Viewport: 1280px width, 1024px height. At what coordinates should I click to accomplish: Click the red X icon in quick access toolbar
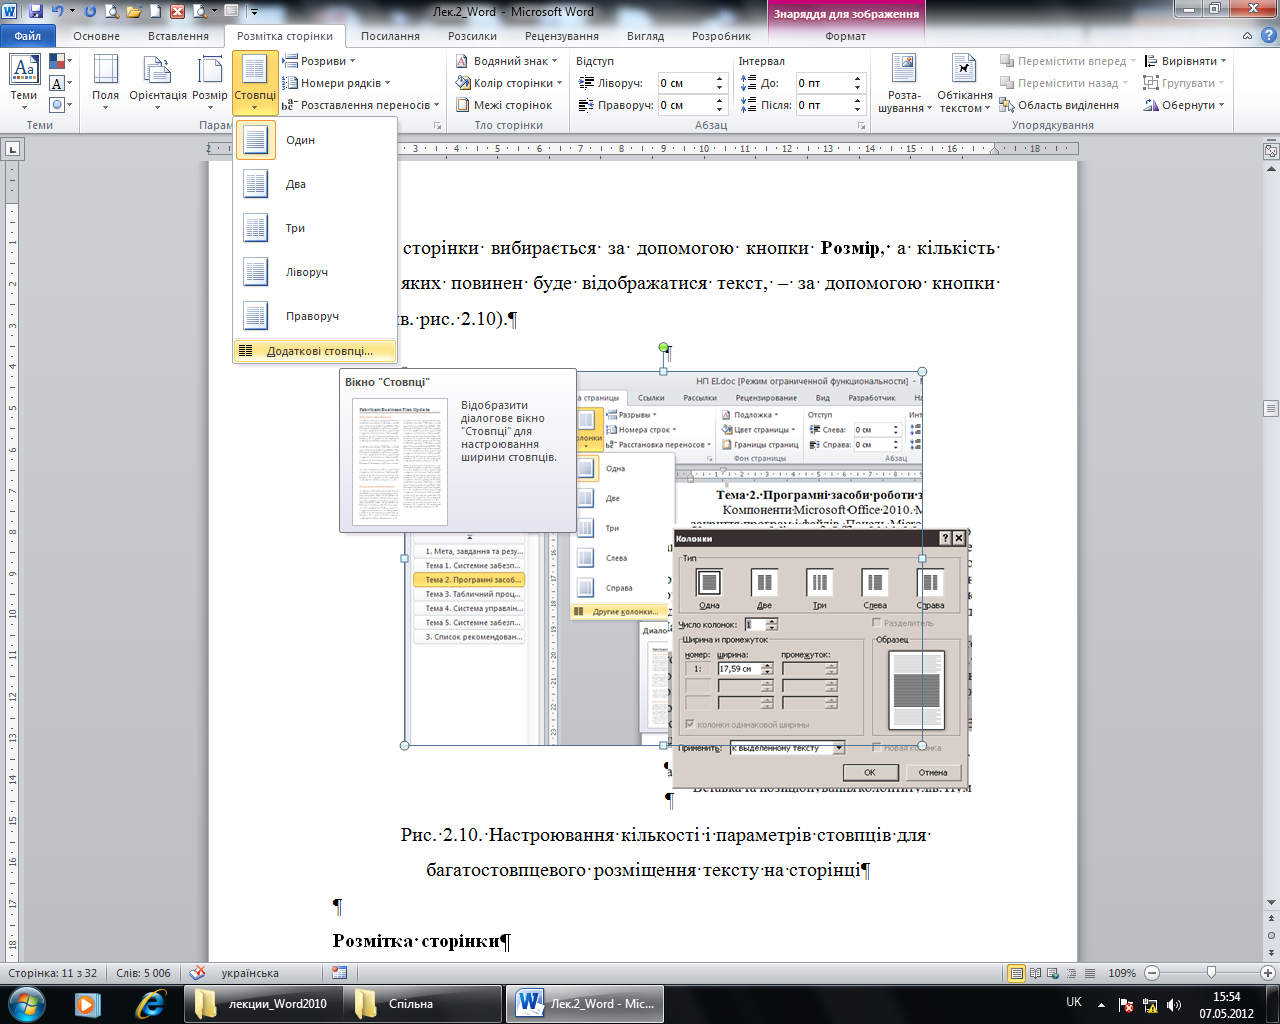pos(177,12)
